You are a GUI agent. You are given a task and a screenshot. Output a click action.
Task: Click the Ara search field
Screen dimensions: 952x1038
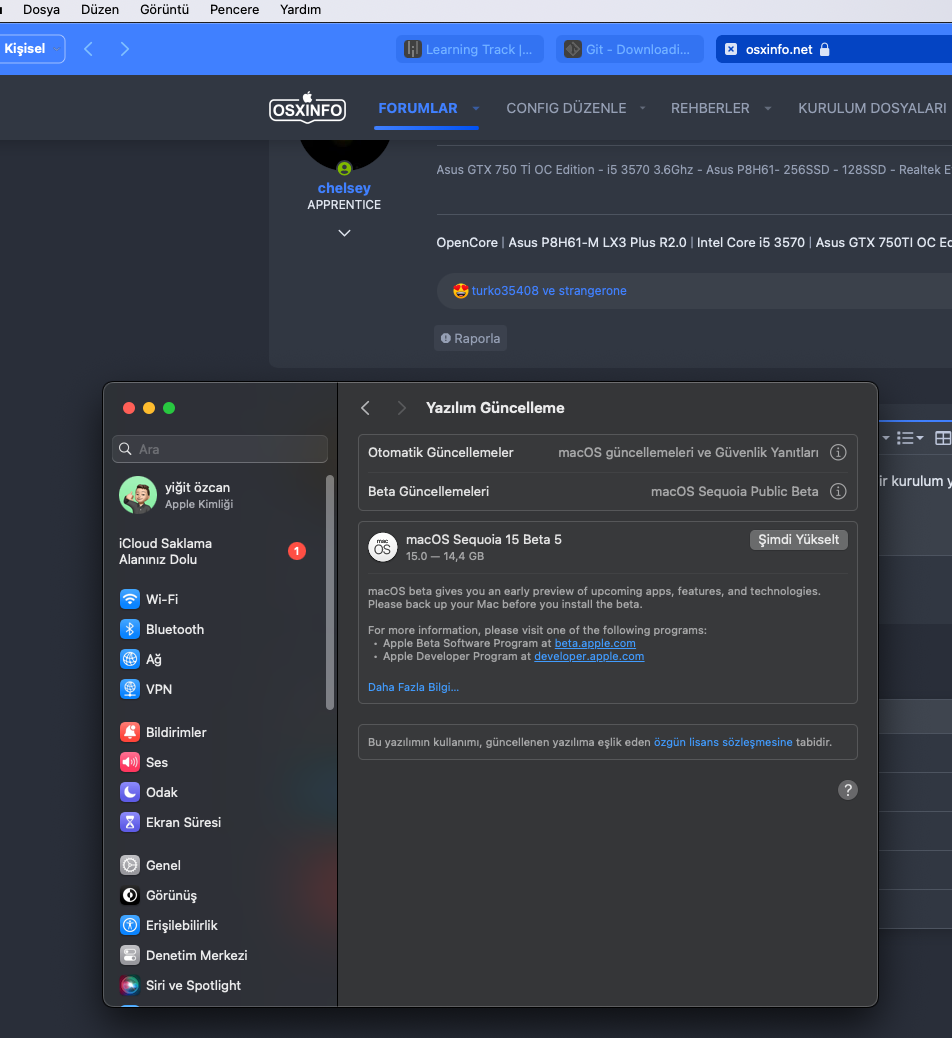220,449
